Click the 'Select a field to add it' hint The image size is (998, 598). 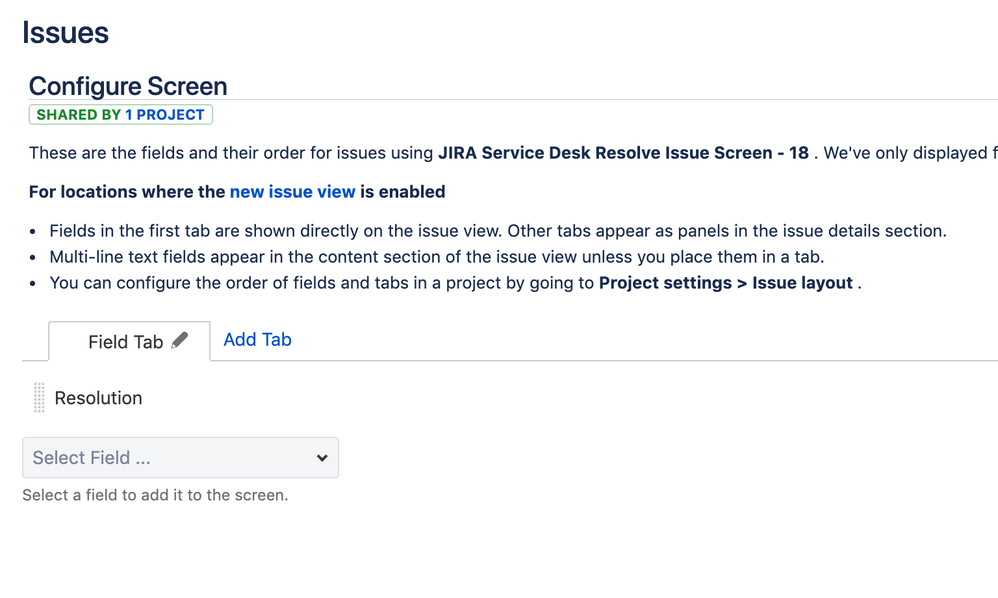coord(155,495)
